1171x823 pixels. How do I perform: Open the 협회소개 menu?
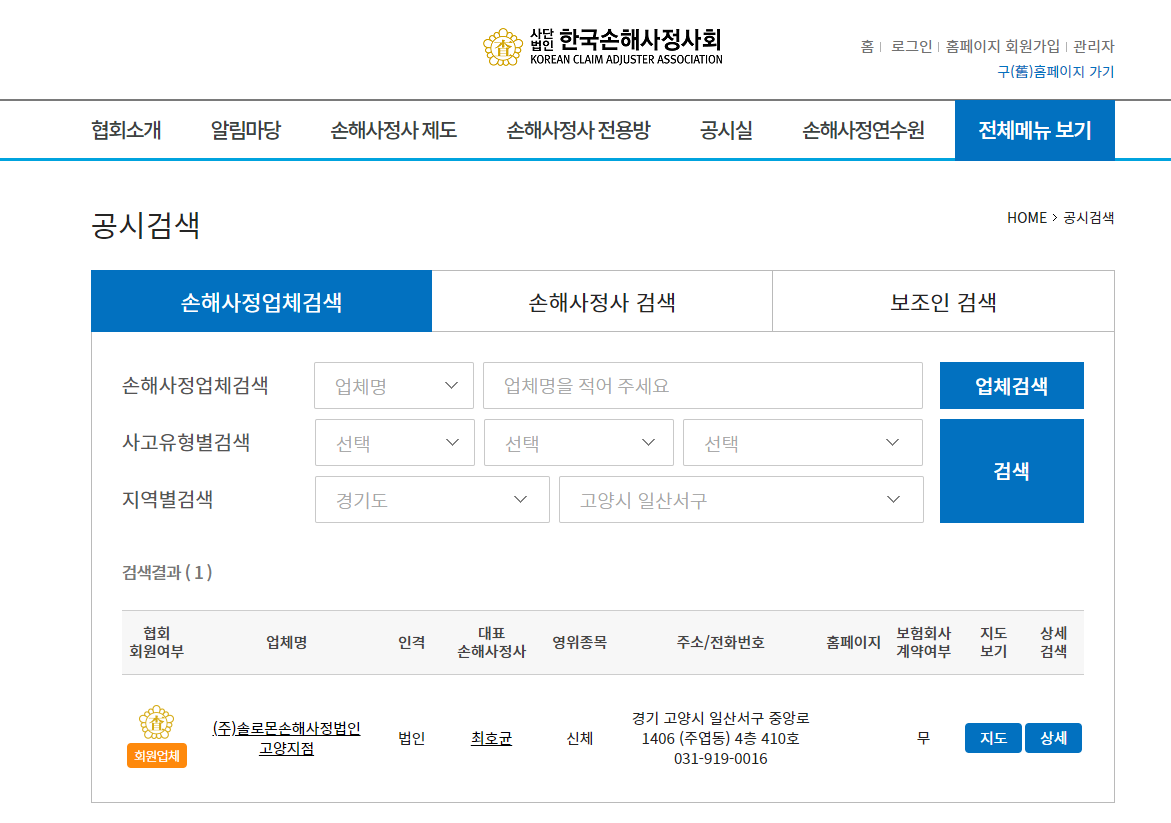pos(126,130)
